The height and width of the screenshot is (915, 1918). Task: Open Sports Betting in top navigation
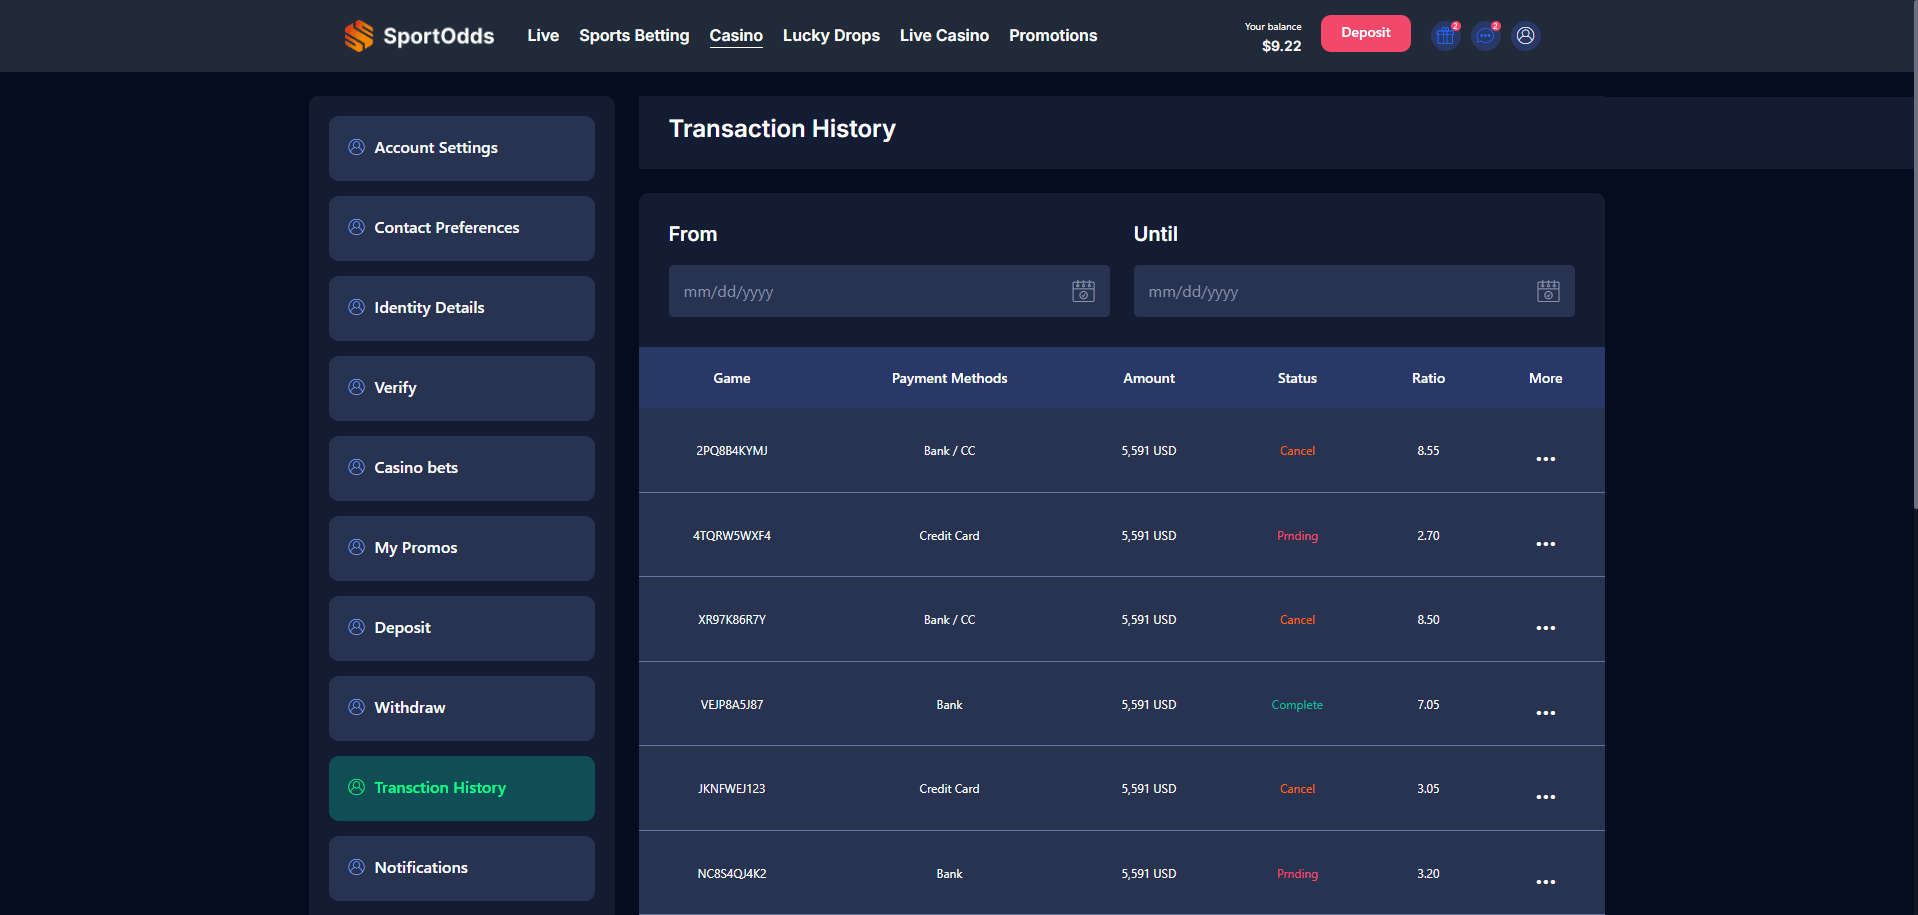pyautogui.click(x=634, y=35)
